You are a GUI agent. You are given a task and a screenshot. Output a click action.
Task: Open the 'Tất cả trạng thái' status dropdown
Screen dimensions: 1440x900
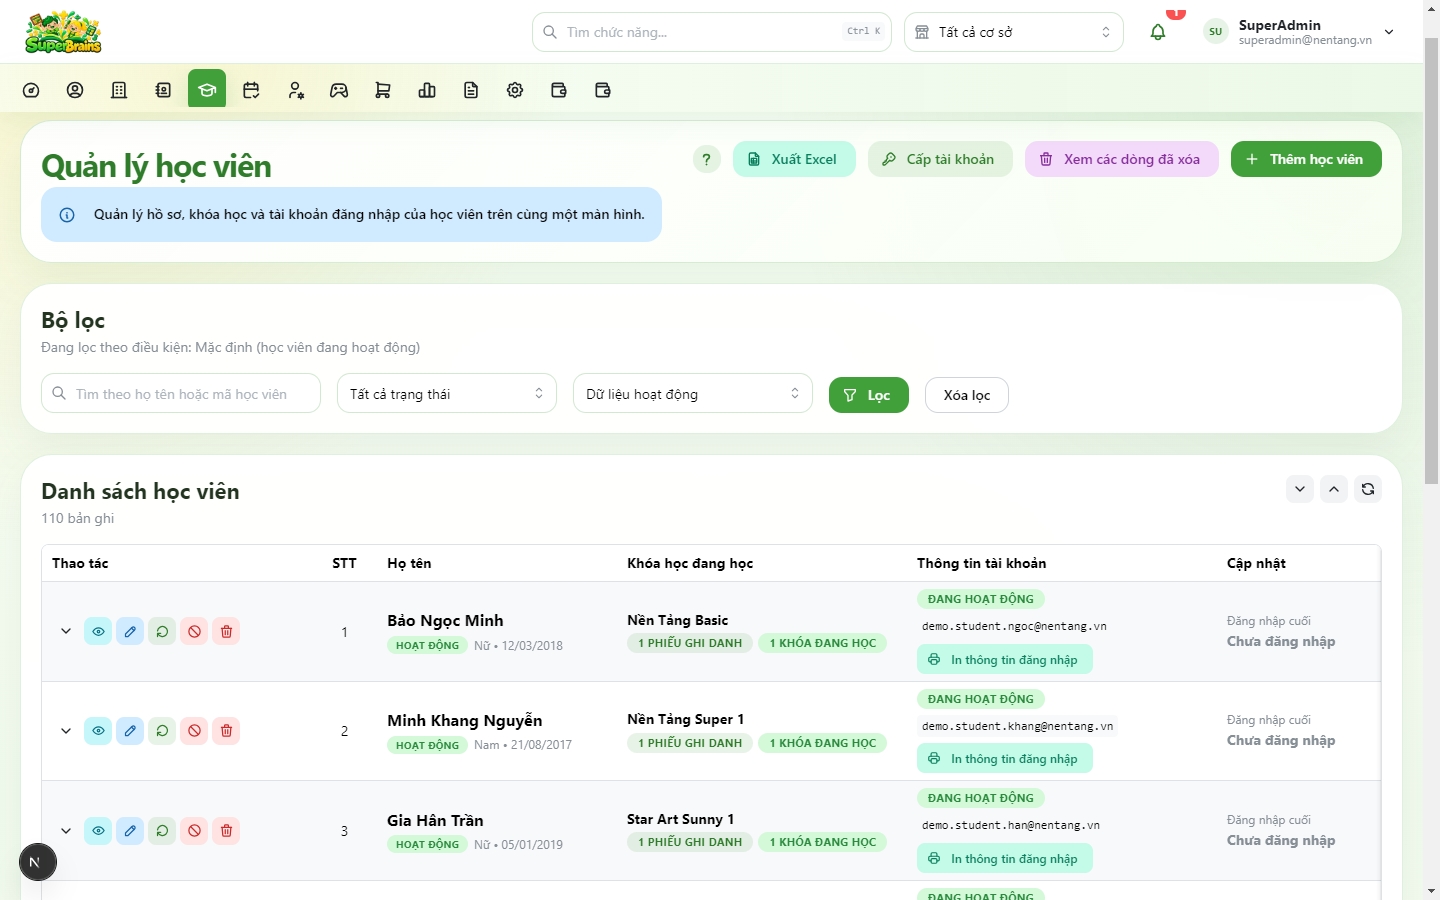point(447,394)
